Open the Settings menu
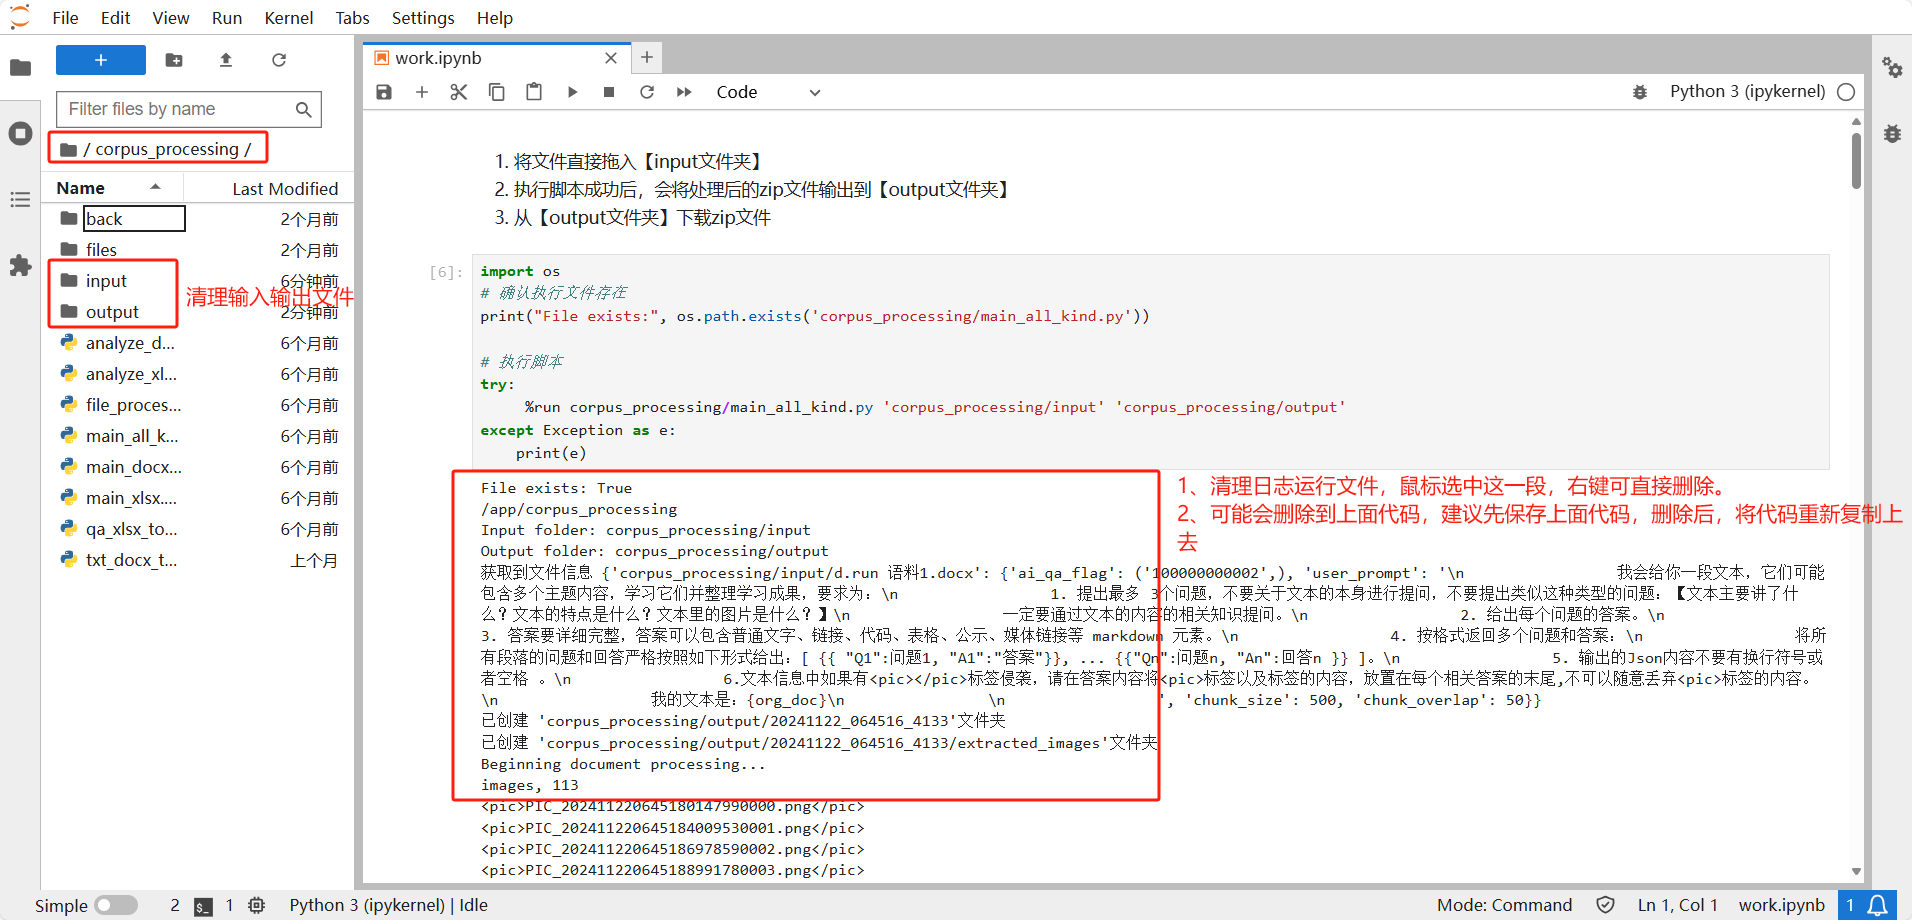 click(x=422, y=18)
